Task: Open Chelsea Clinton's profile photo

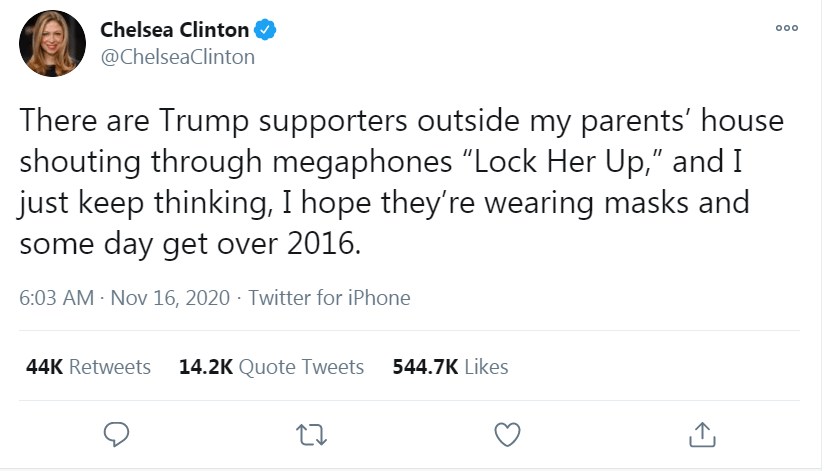Action: tap(53, 44)
